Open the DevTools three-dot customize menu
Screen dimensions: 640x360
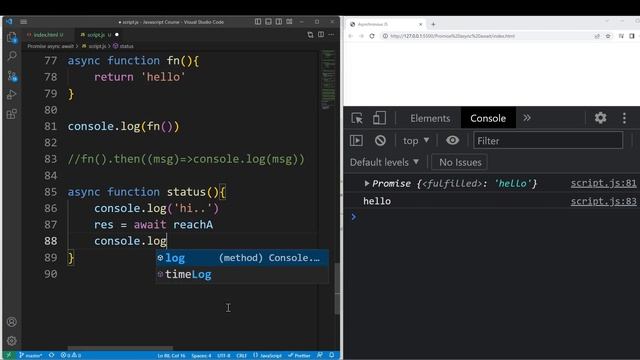624,118
